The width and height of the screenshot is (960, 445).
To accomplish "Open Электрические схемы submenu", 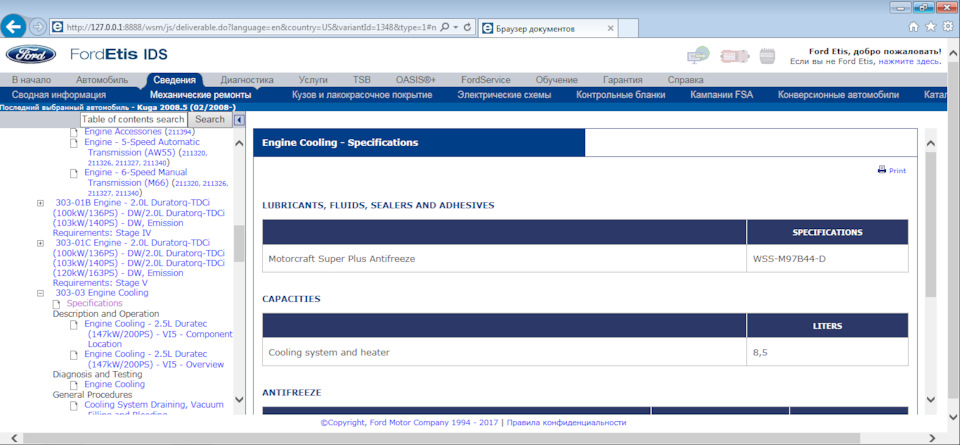I will (504, 95).
